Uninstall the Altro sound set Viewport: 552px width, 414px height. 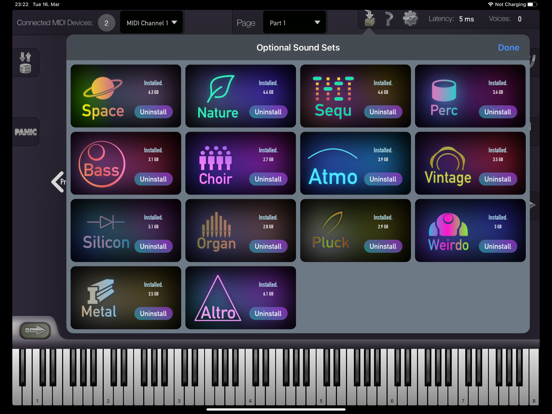tap(268, 313)
